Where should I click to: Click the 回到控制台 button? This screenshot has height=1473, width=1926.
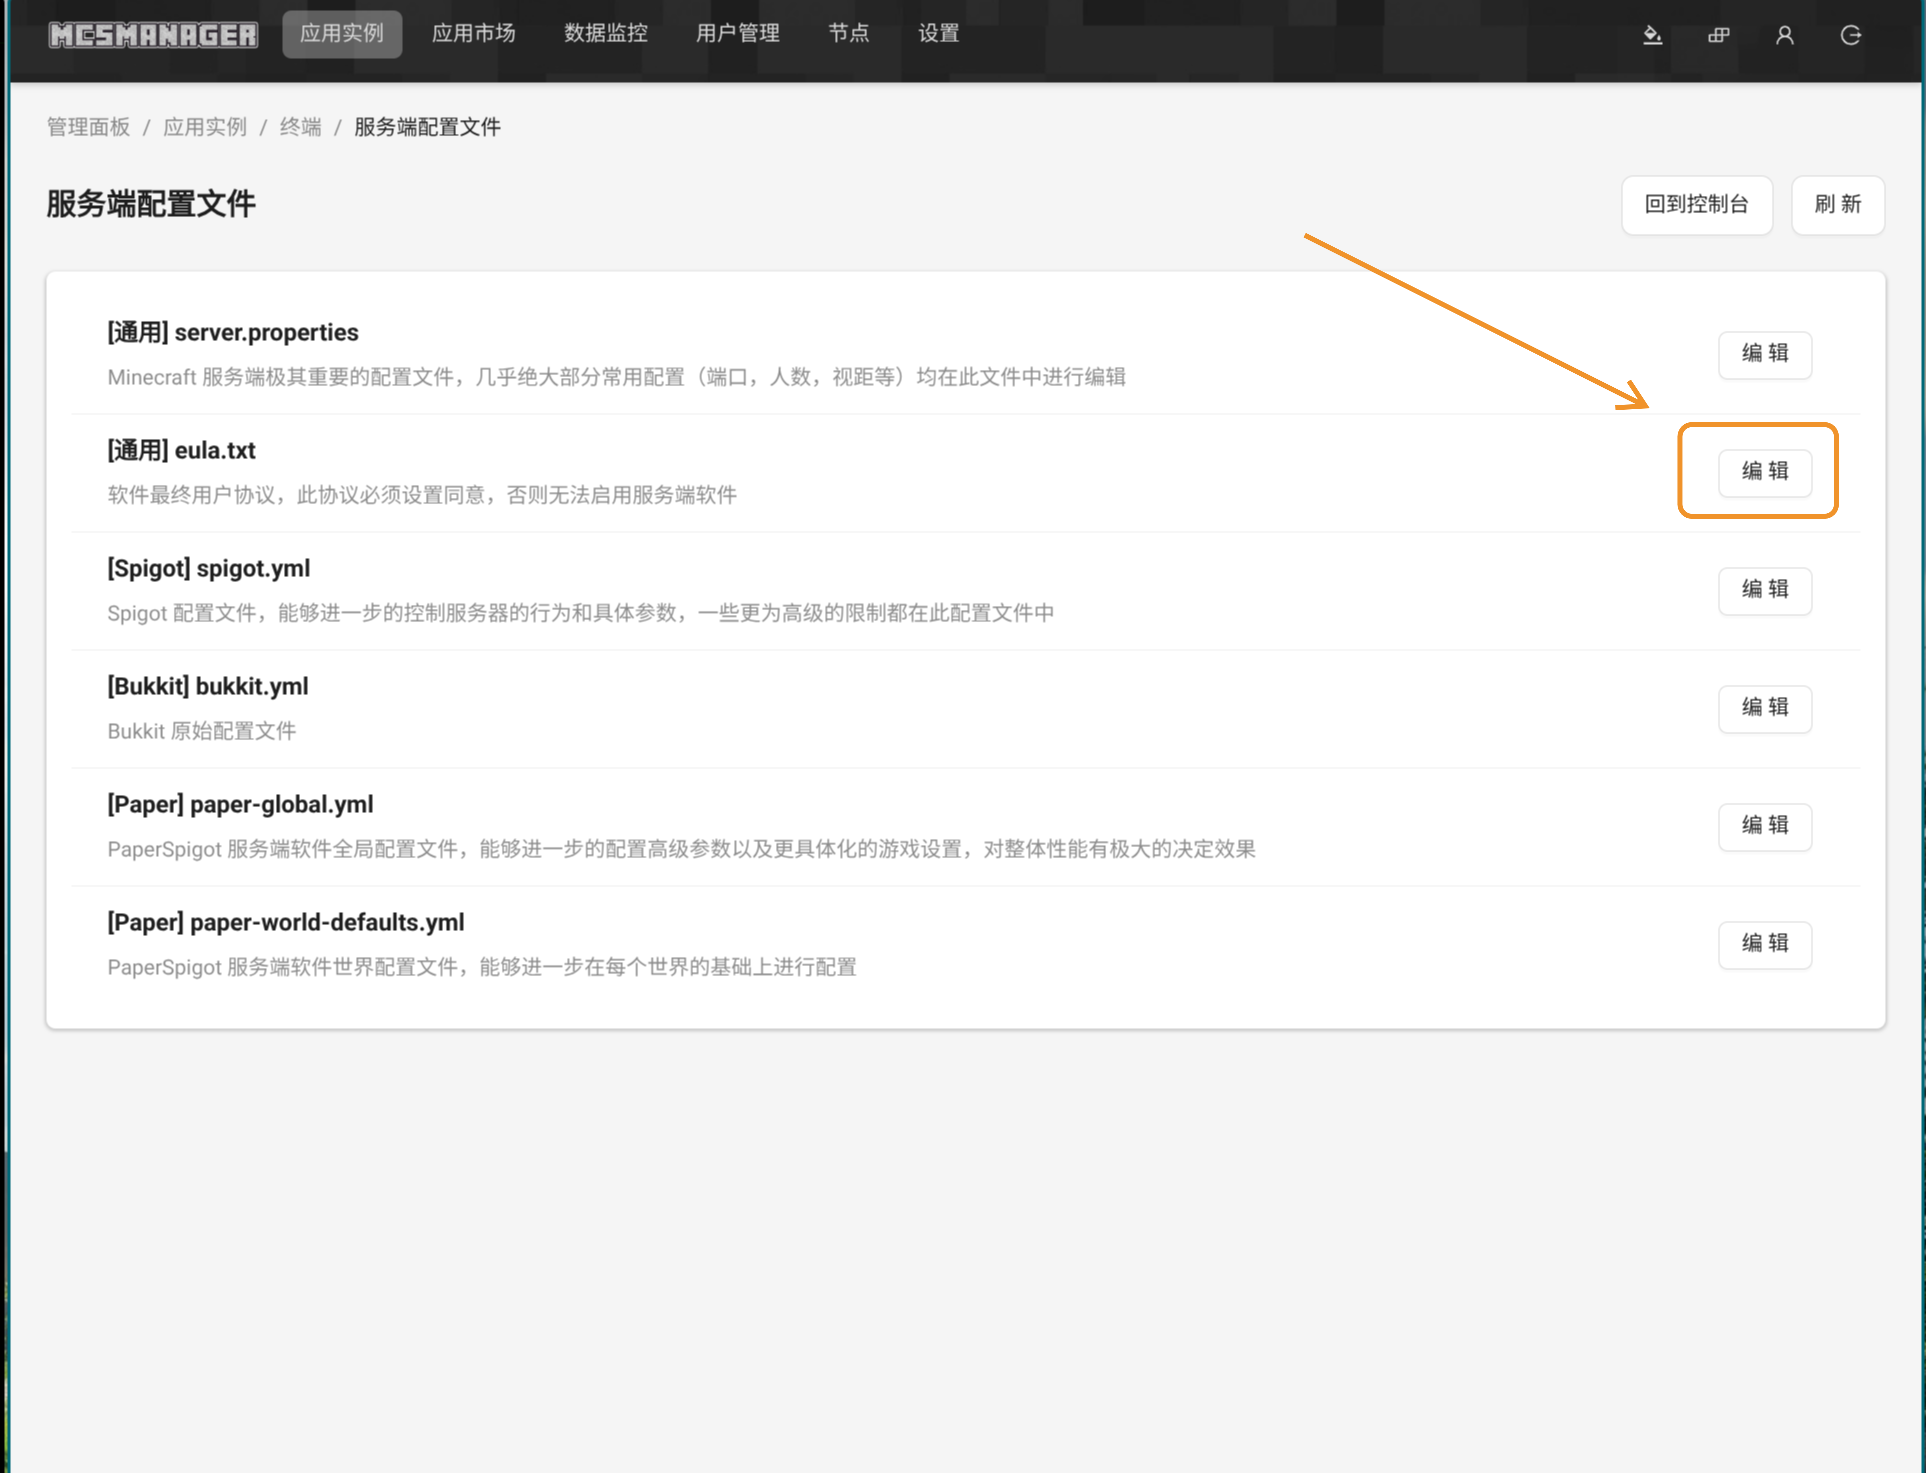tap(1697, 205)
